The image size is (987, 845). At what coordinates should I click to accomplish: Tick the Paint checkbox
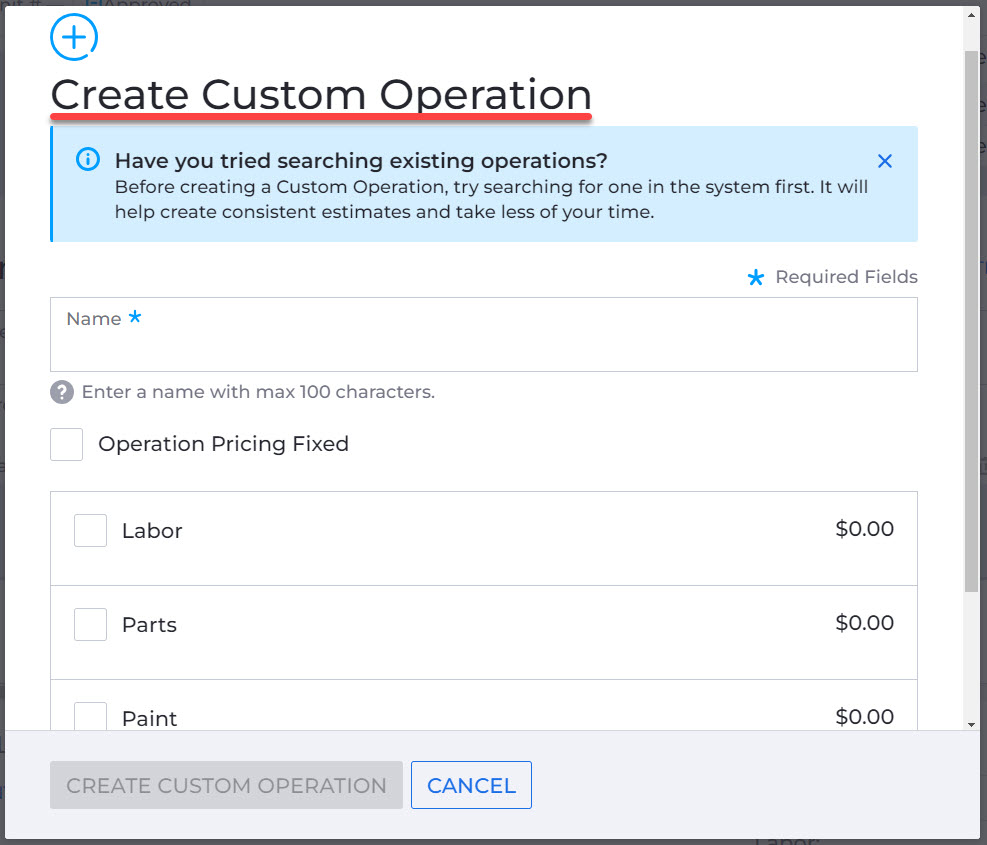(x=91, y=717)
